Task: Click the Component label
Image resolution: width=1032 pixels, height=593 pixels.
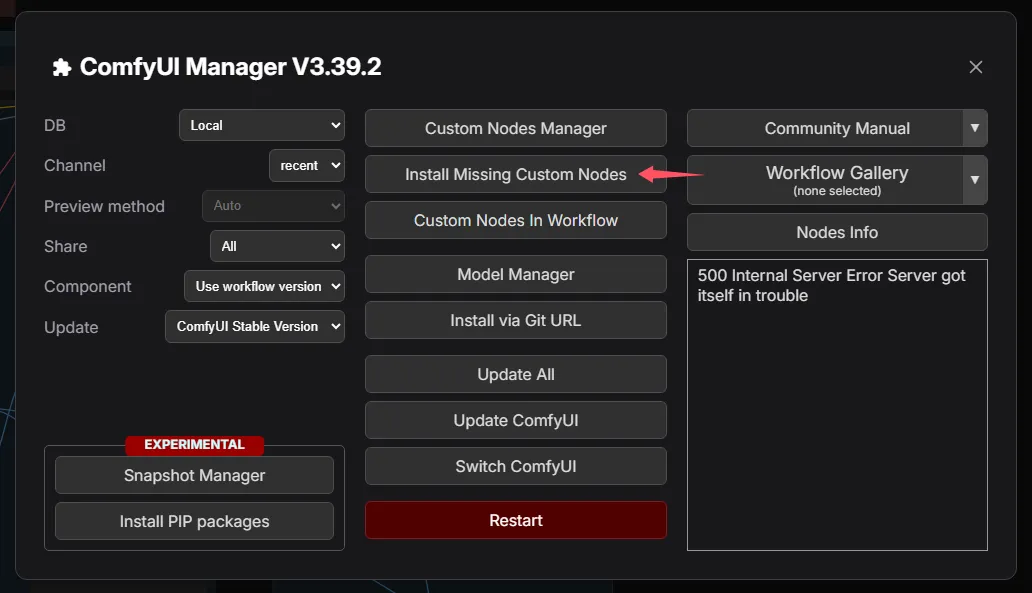Action: 88,286
